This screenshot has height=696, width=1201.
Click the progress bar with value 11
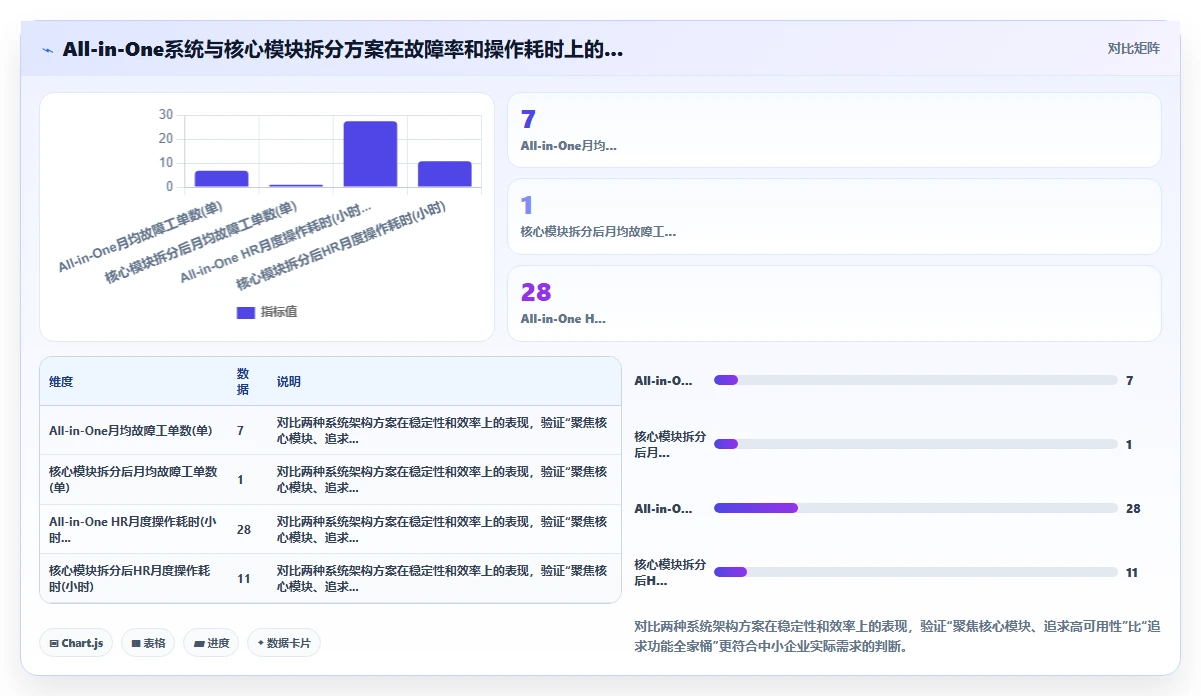[x=915, y=572]
